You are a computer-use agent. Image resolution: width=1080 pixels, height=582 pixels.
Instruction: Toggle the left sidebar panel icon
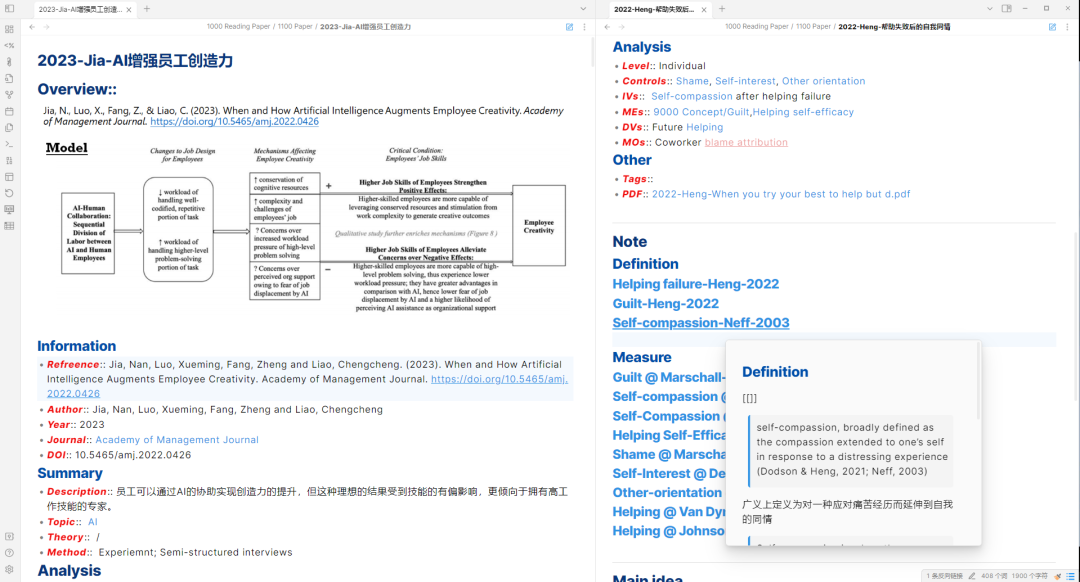point(9,9)
